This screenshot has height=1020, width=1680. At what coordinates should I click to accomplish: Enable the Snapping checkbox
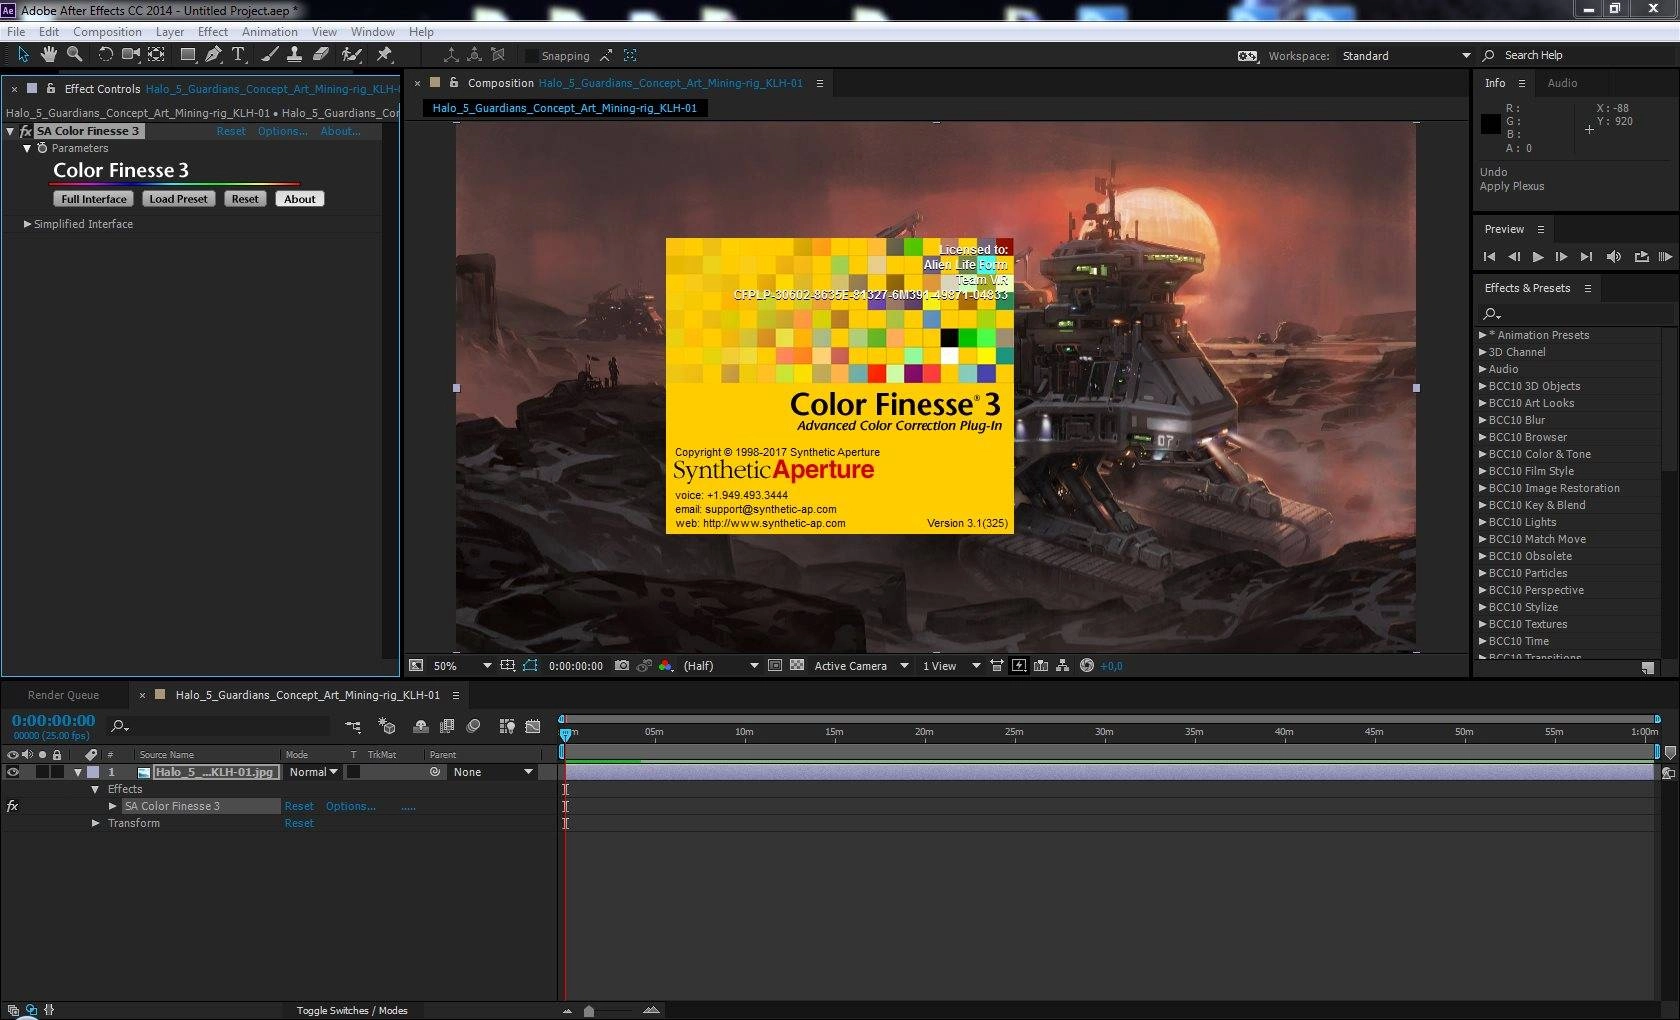531,56
